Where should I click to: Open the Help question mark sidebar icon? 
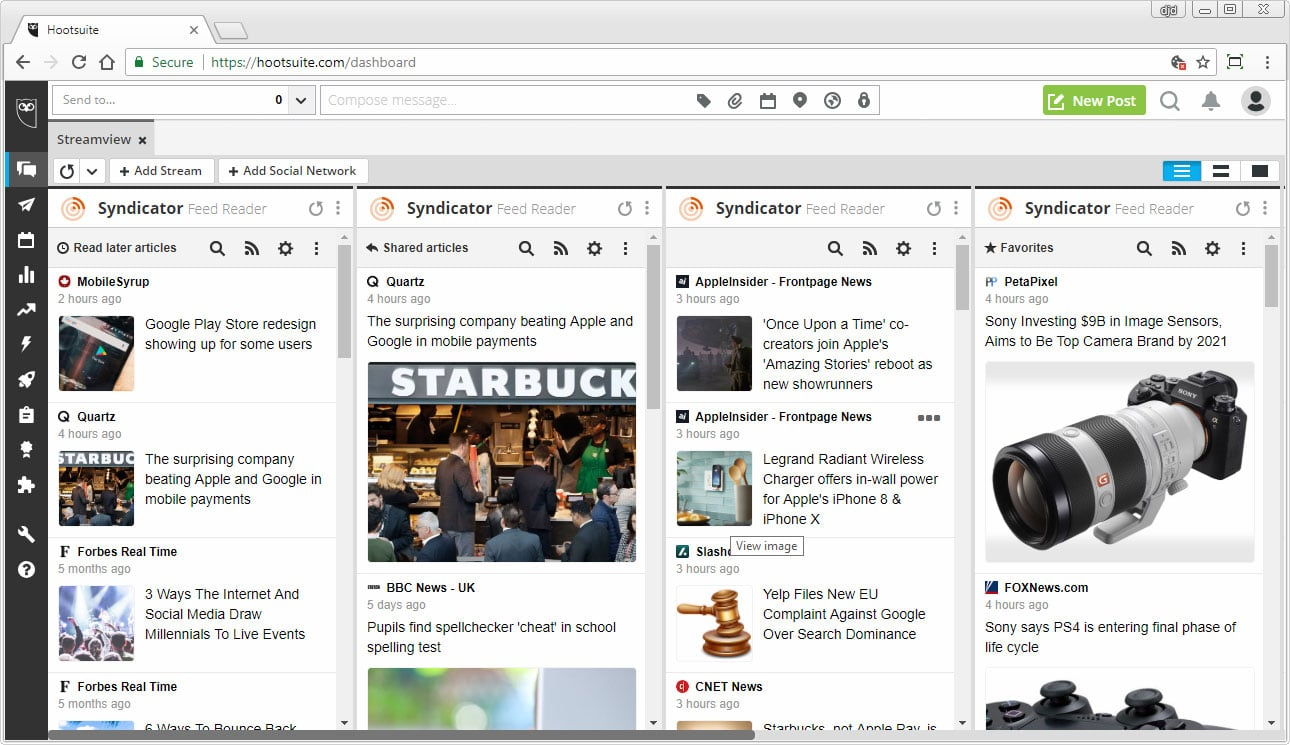pos(26,570)
